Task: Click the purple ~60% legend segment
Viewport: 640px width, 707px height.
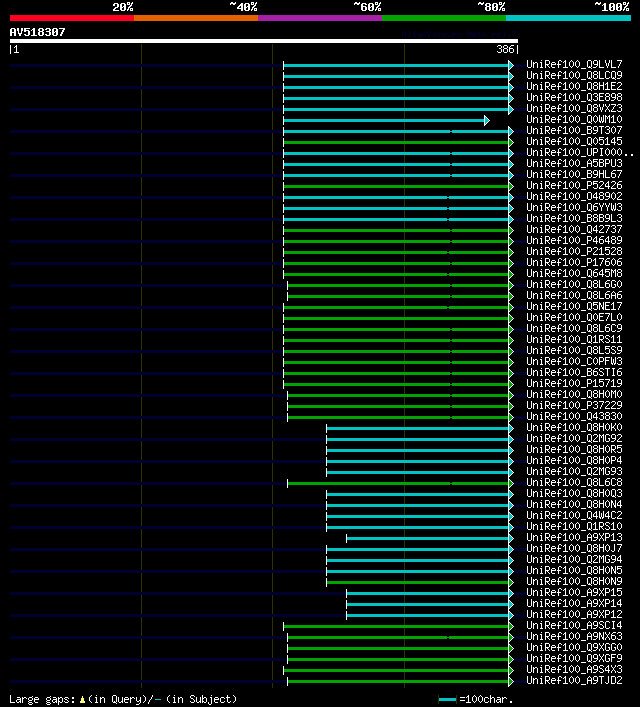Action: pos(320,18)
